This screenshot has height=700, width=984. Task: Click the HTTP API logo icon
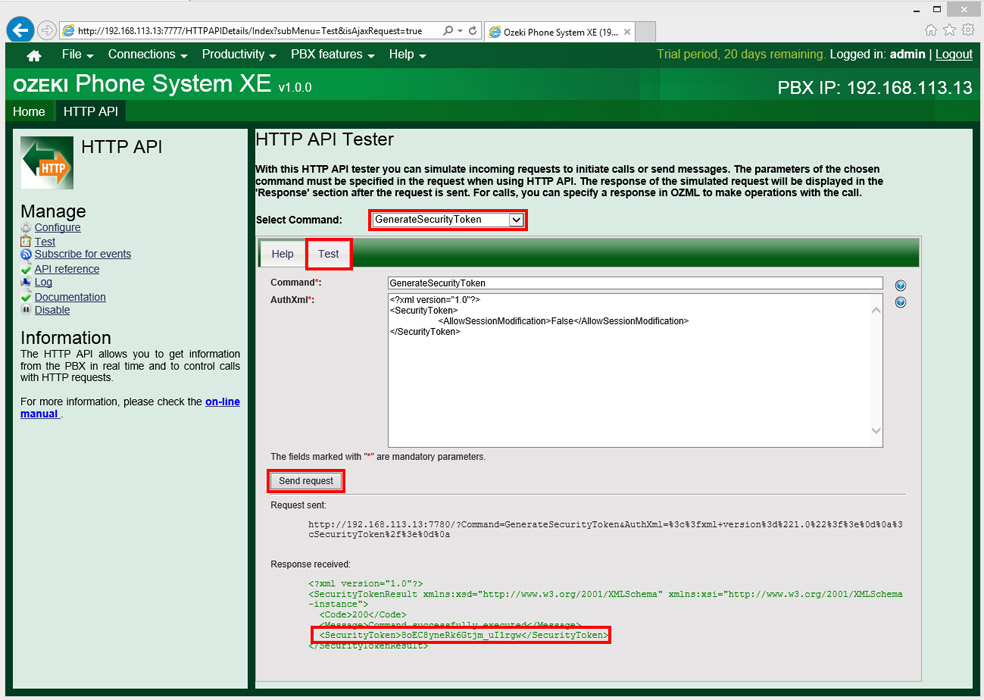[47, 163]
